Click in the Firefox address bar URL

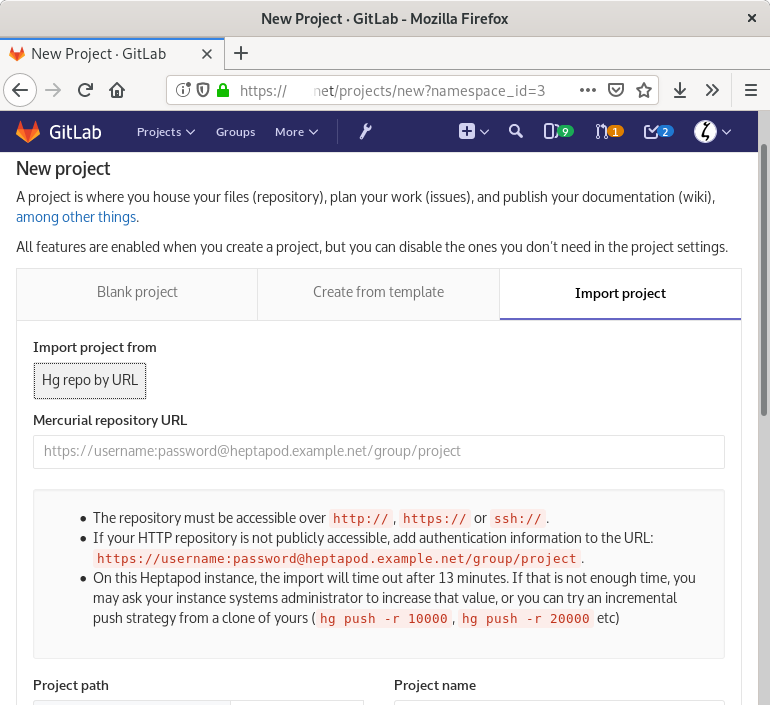[393, 91]
